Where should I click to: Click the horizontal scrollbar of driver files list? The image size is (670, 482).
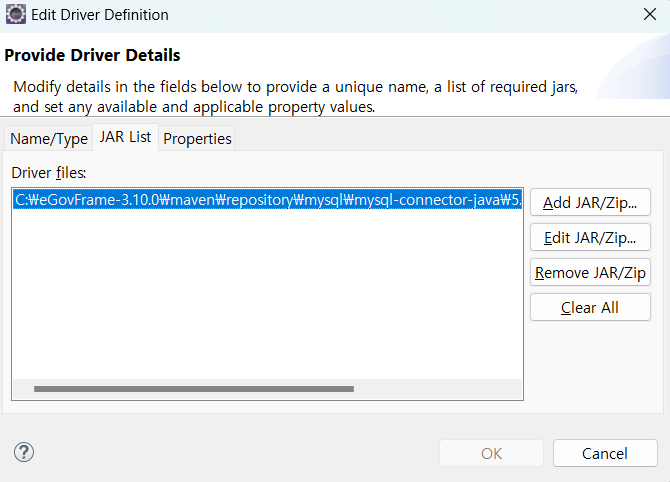click(194, 389)
